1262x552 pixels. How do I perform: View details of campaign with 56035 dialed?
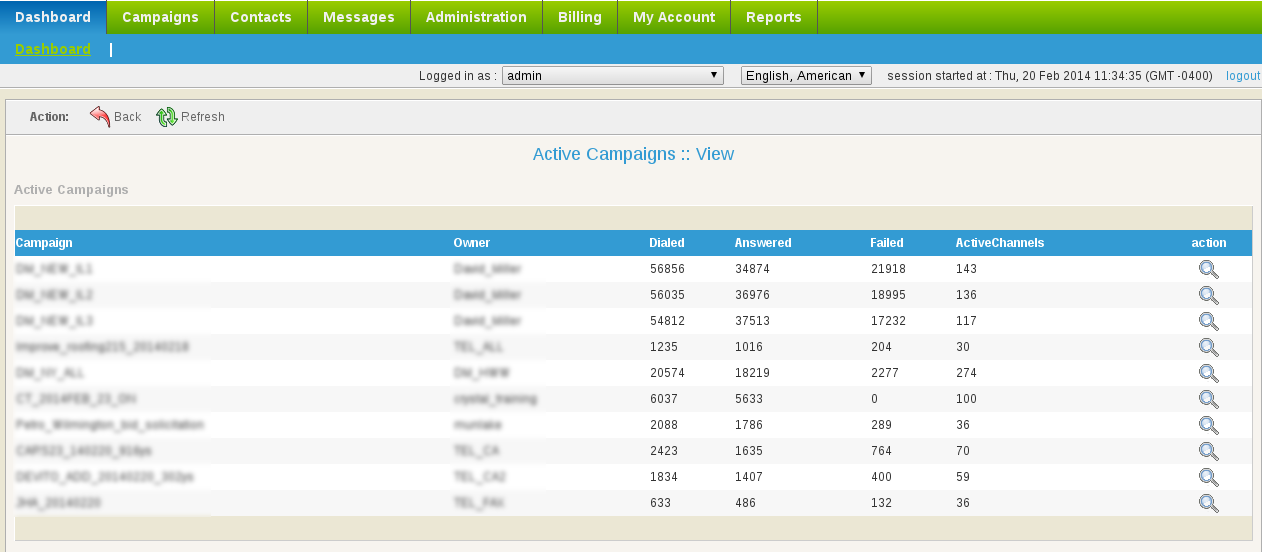coord(1208,295)
